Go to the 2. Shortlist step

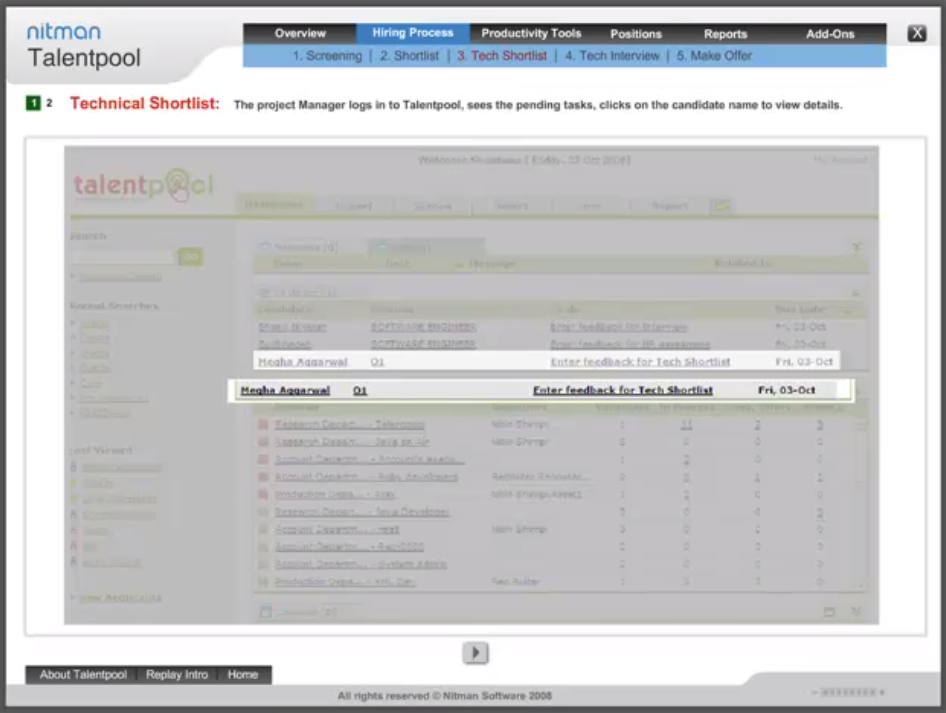pyautogui.click(x=409, y=56)
